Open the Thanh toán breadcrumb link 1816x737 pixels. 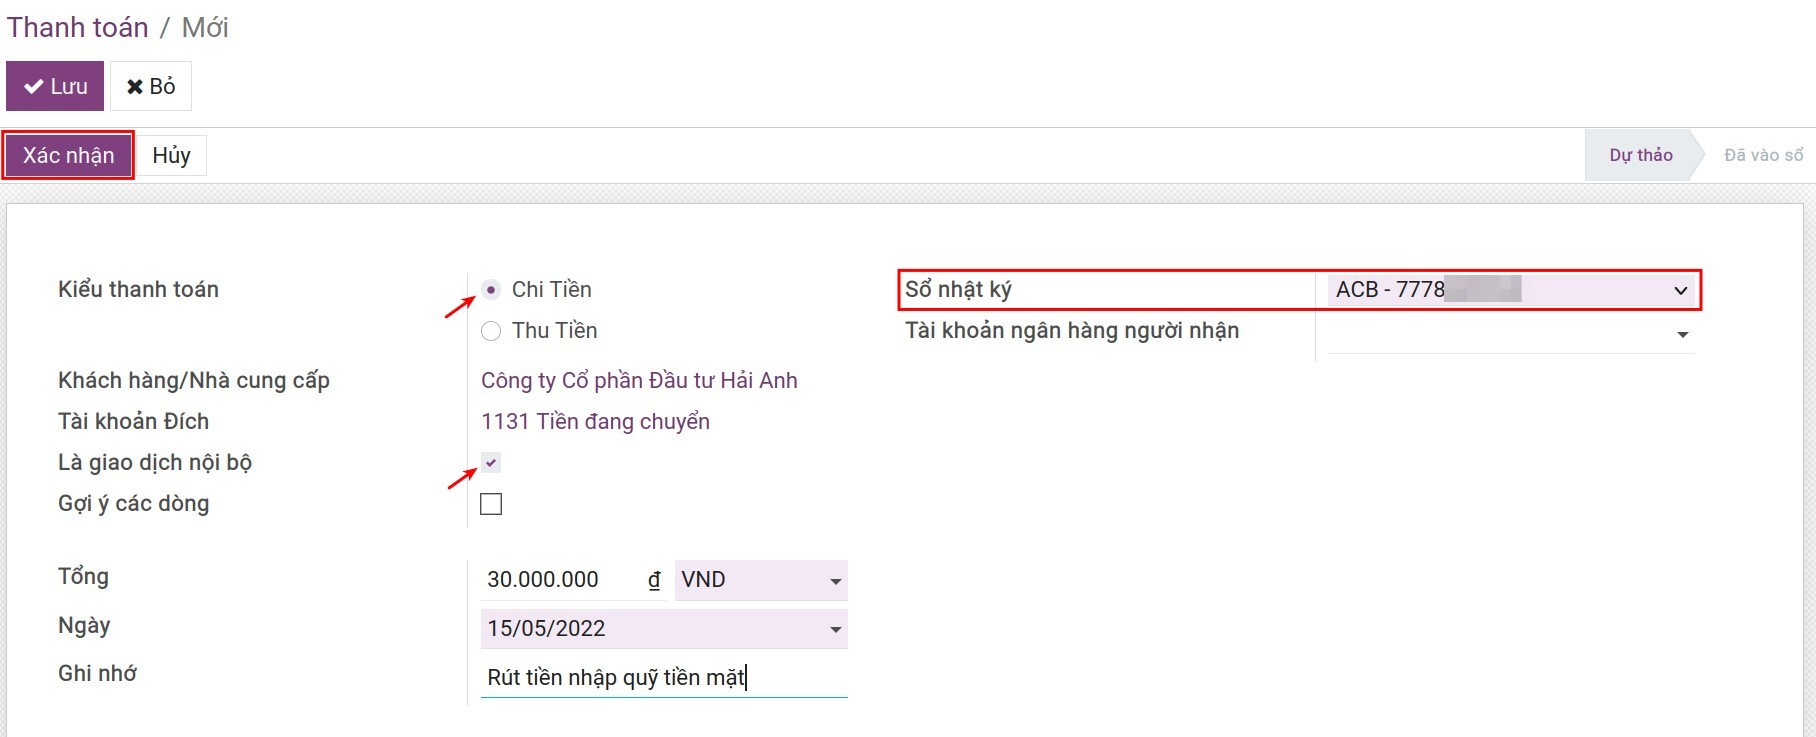pos(78,27)
